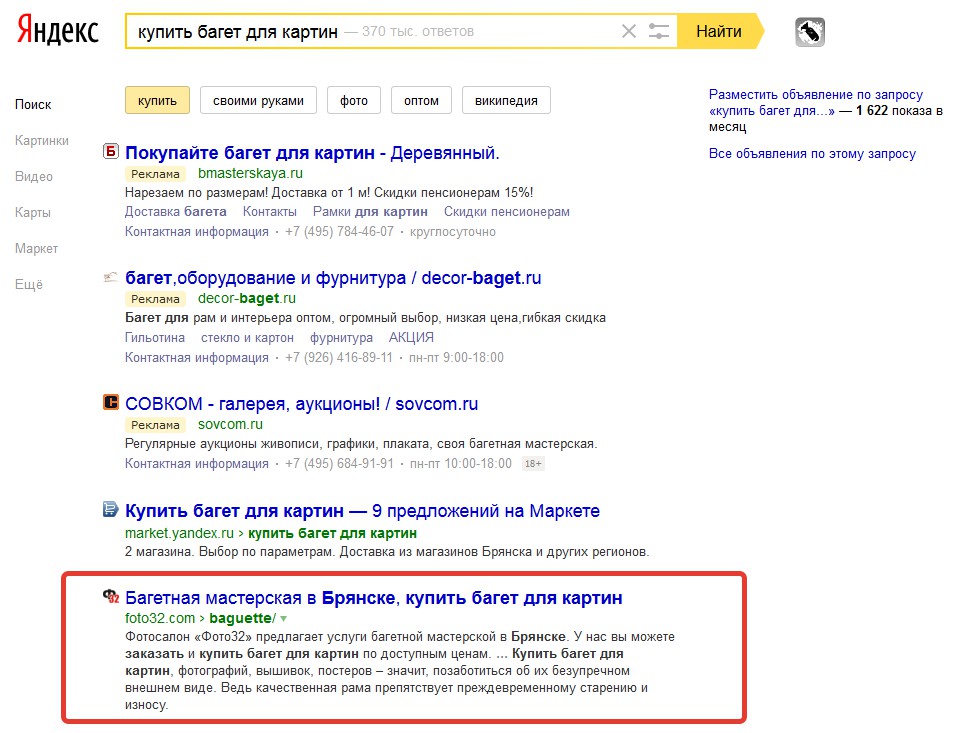Open Контакты sitelink
The image size is (977, 733).
coord(270,212)
